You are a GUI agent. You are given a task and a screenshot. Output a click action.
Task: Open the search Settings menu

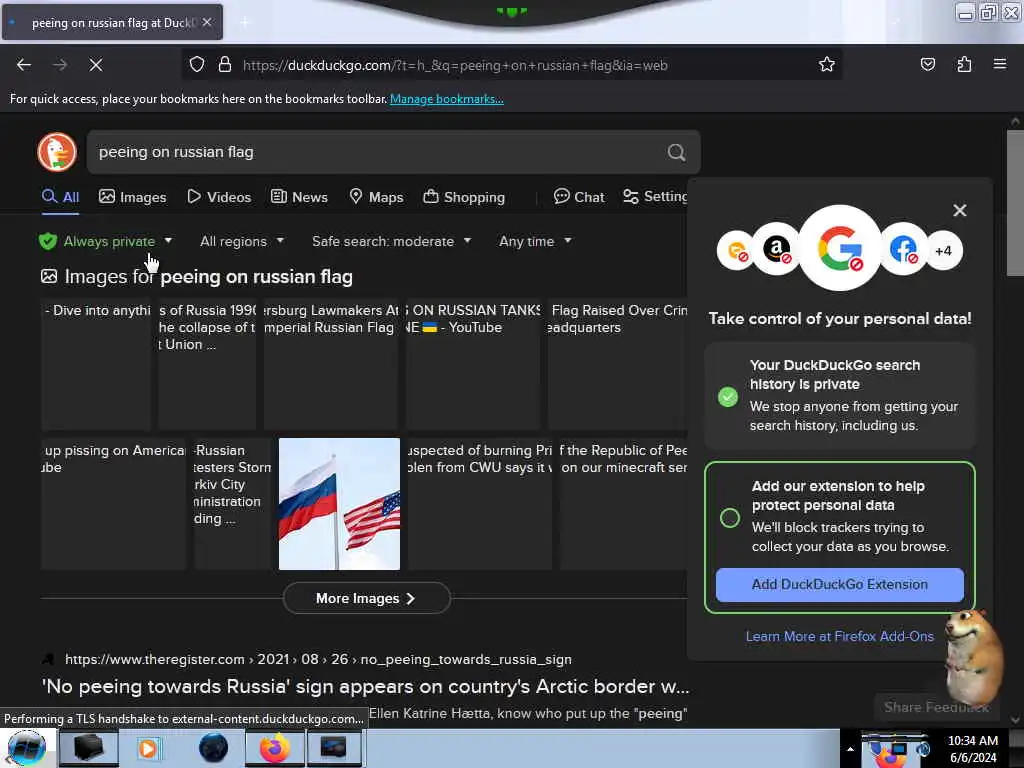(x=654, y=197)
